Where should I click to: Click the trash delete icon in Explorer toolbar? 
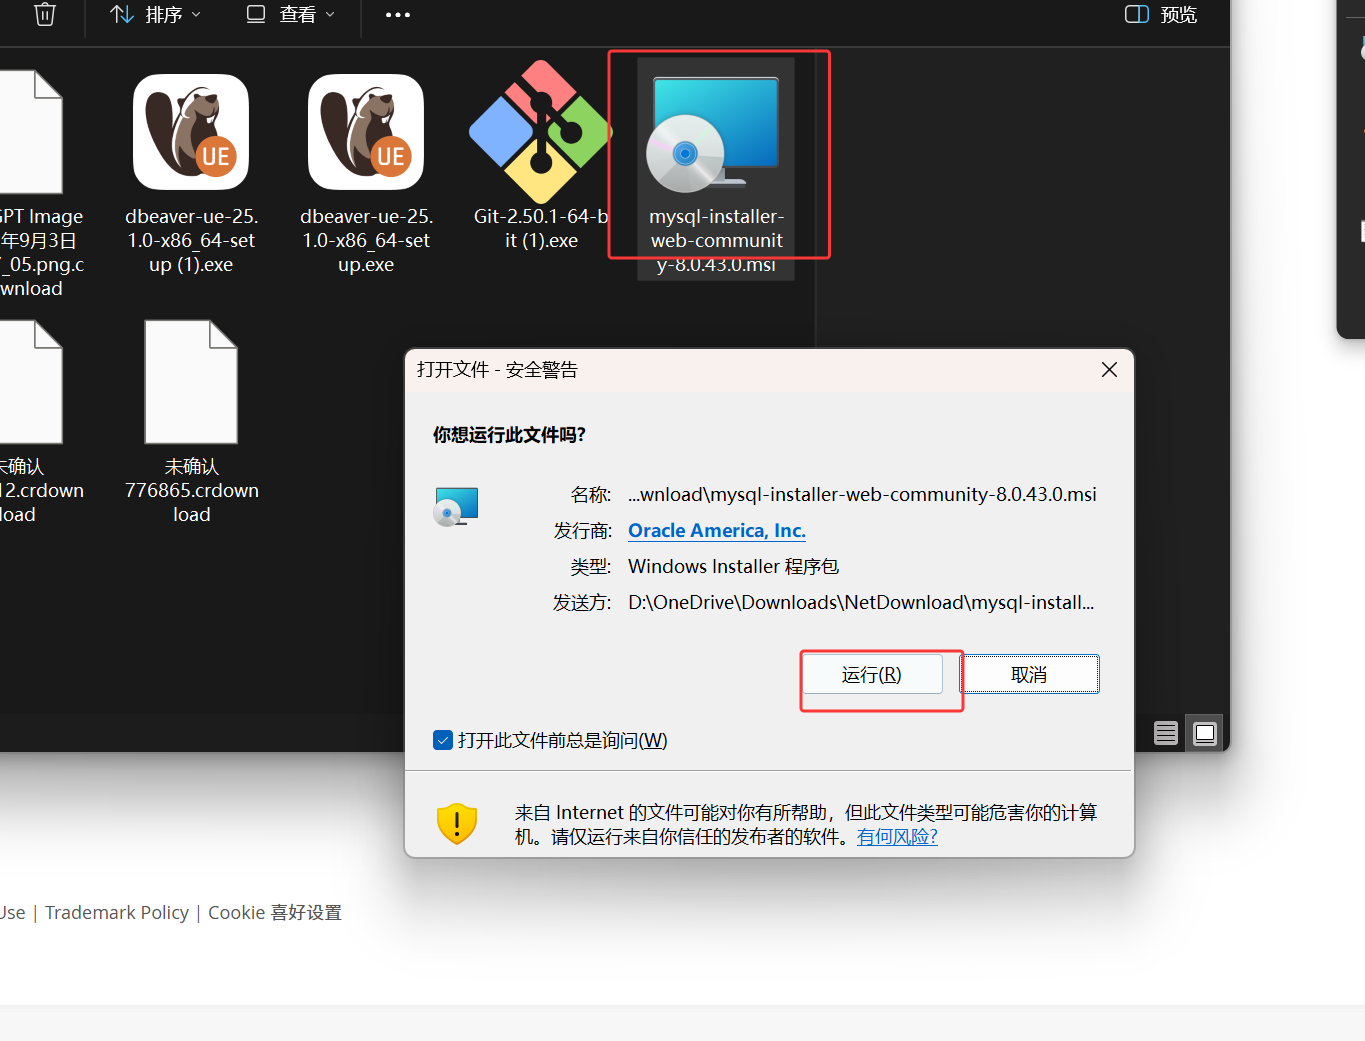(x=45, y=14)
